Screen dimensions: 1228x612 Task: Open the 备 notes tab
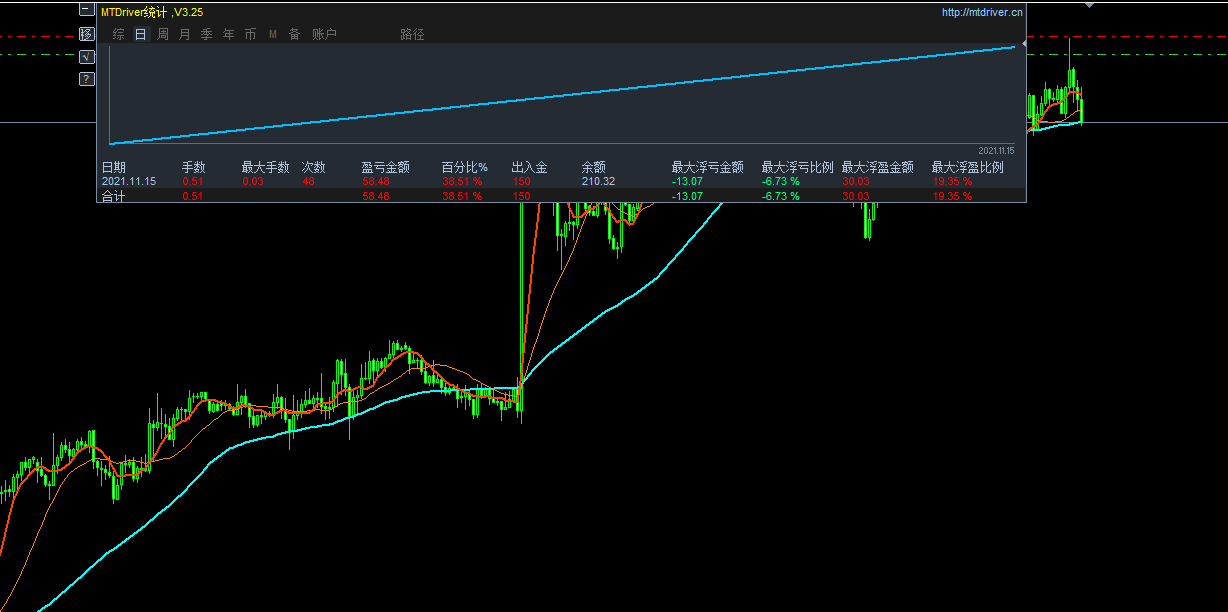pyautogui.click(x=295, y=34)
